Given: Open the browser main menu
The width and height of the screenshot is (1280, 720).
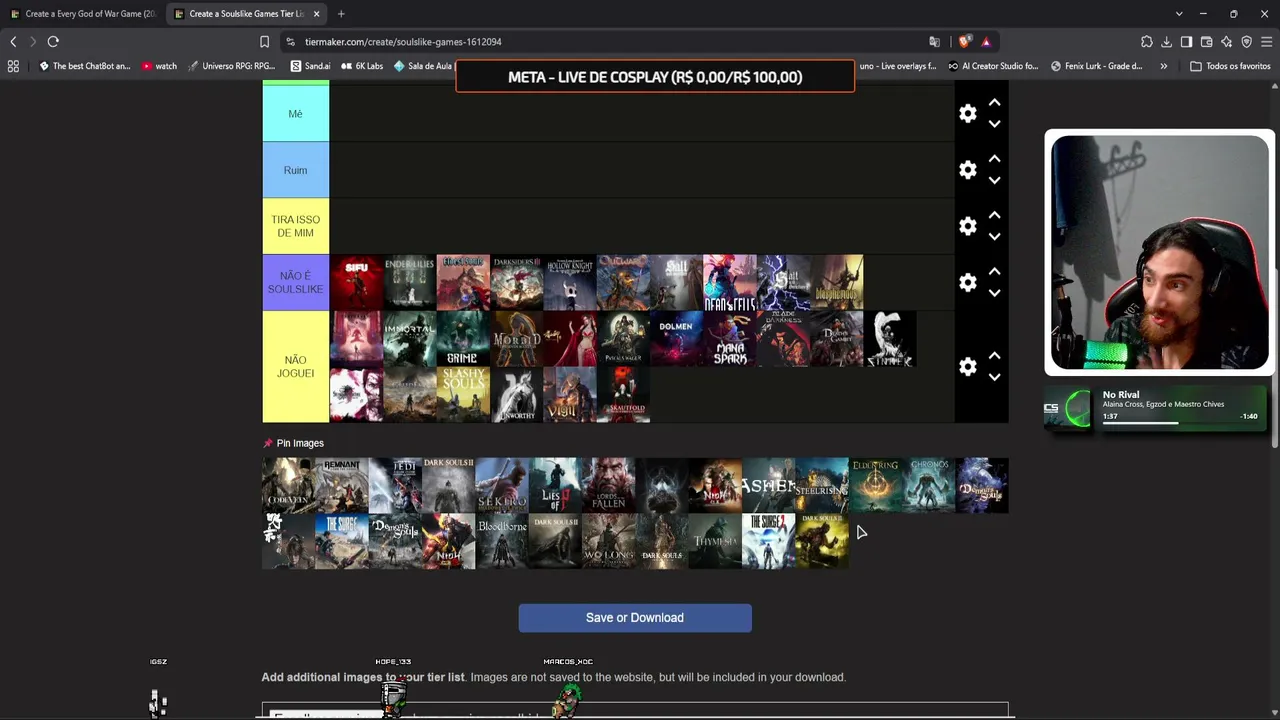Looking at the screenshot, I should (1266, 42).
